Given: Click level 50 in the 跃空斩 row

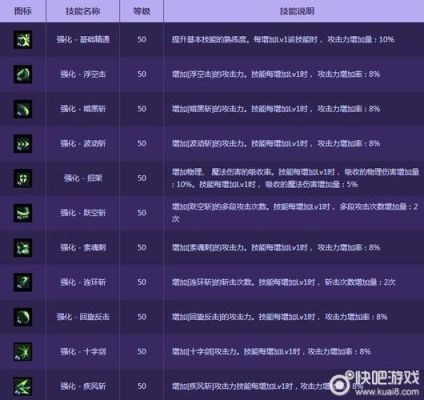Looking at the screenshot, I should pos(142,213).
